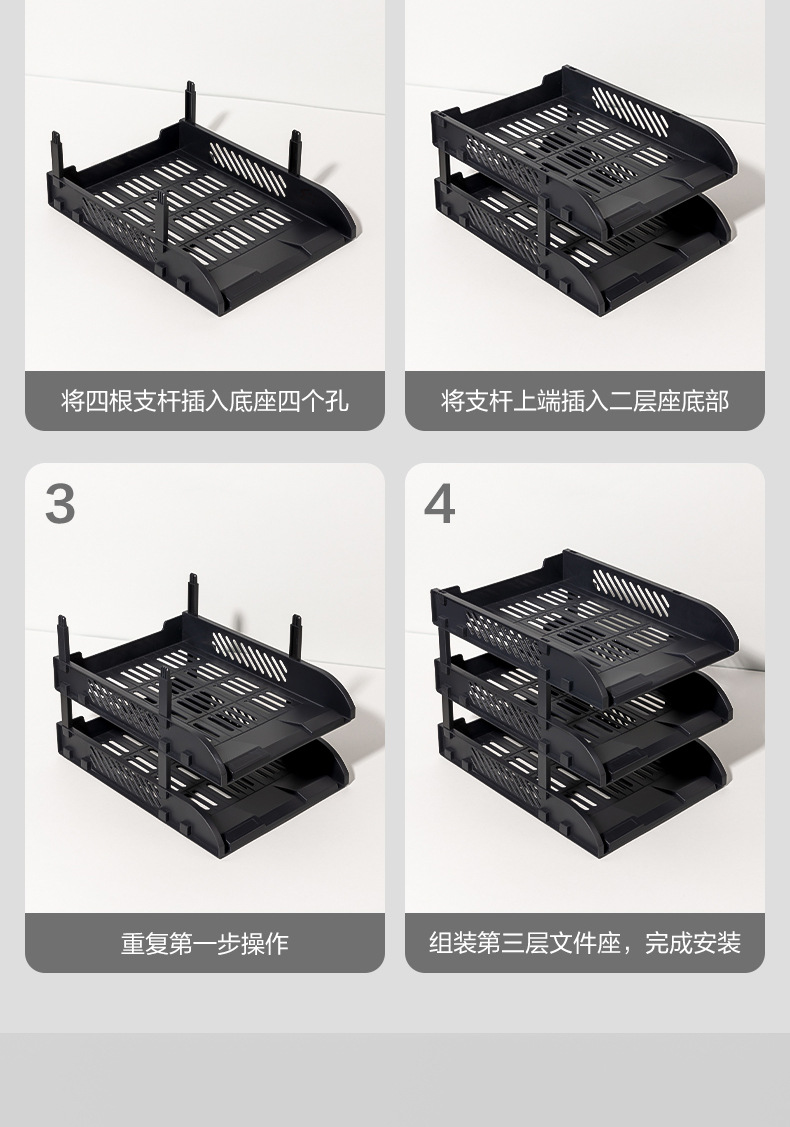The image size is (790, 1127).
Task: Click the large step number 4
Action: coord(439,504)
